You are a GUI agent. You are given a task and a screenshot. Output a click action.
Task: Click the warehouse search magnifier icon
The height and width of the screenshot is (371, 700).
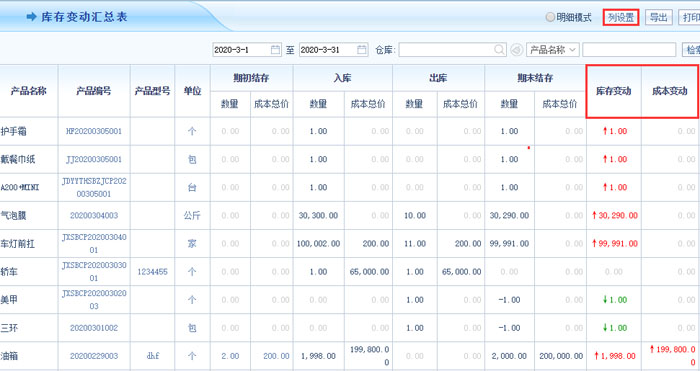[499, 50]
